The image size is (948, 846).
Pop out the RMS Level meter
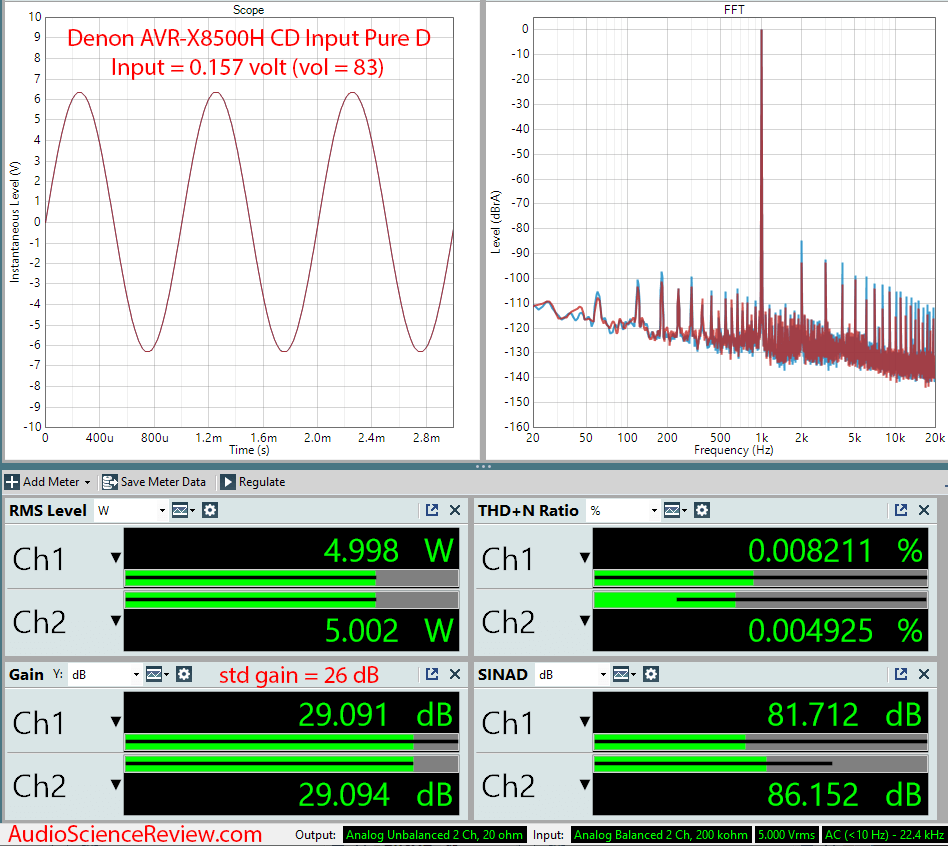coord(432,510)
